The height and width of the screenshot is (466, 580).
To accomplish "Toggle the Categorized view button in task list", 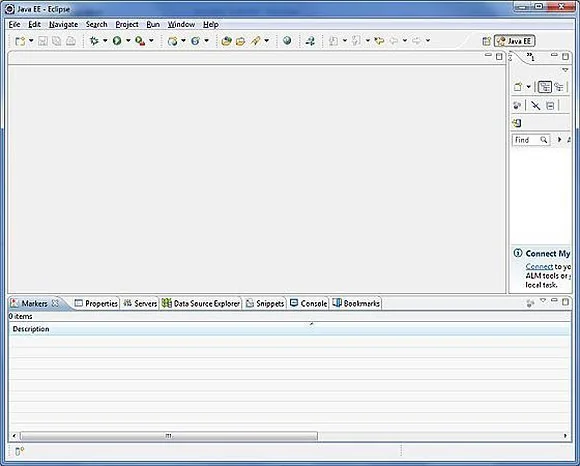I will (544, 87).
